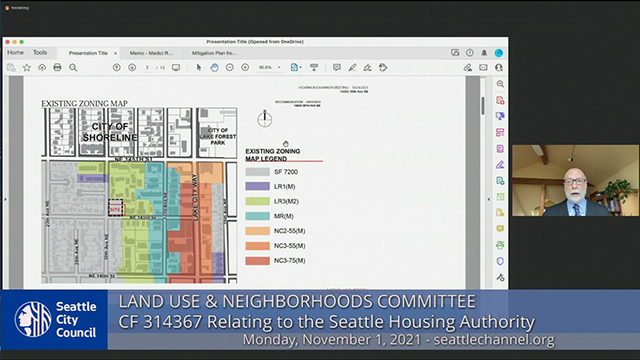Activate the Hand pan tool
The image size is (640, 360).
click(x=214, y=68)
